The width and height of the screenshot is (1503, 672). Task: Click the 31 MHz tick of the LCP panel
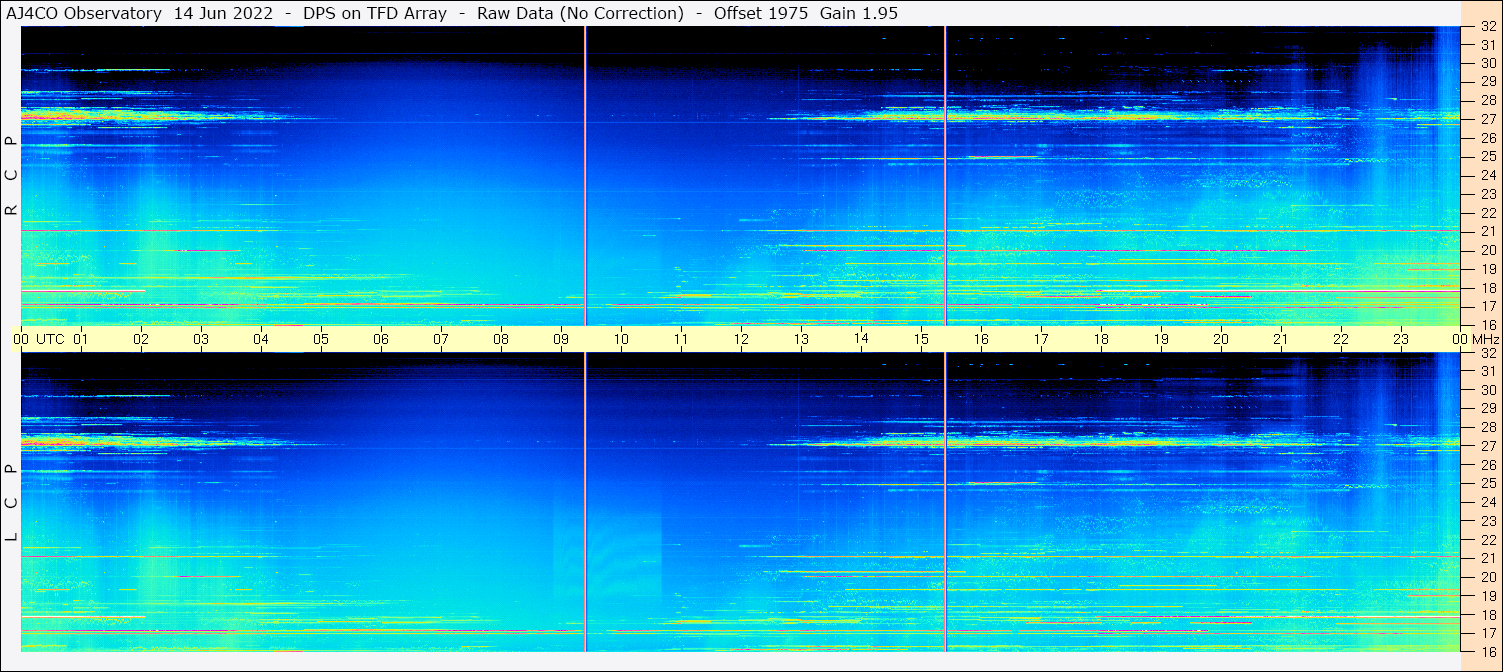(x=1487, y=371)
